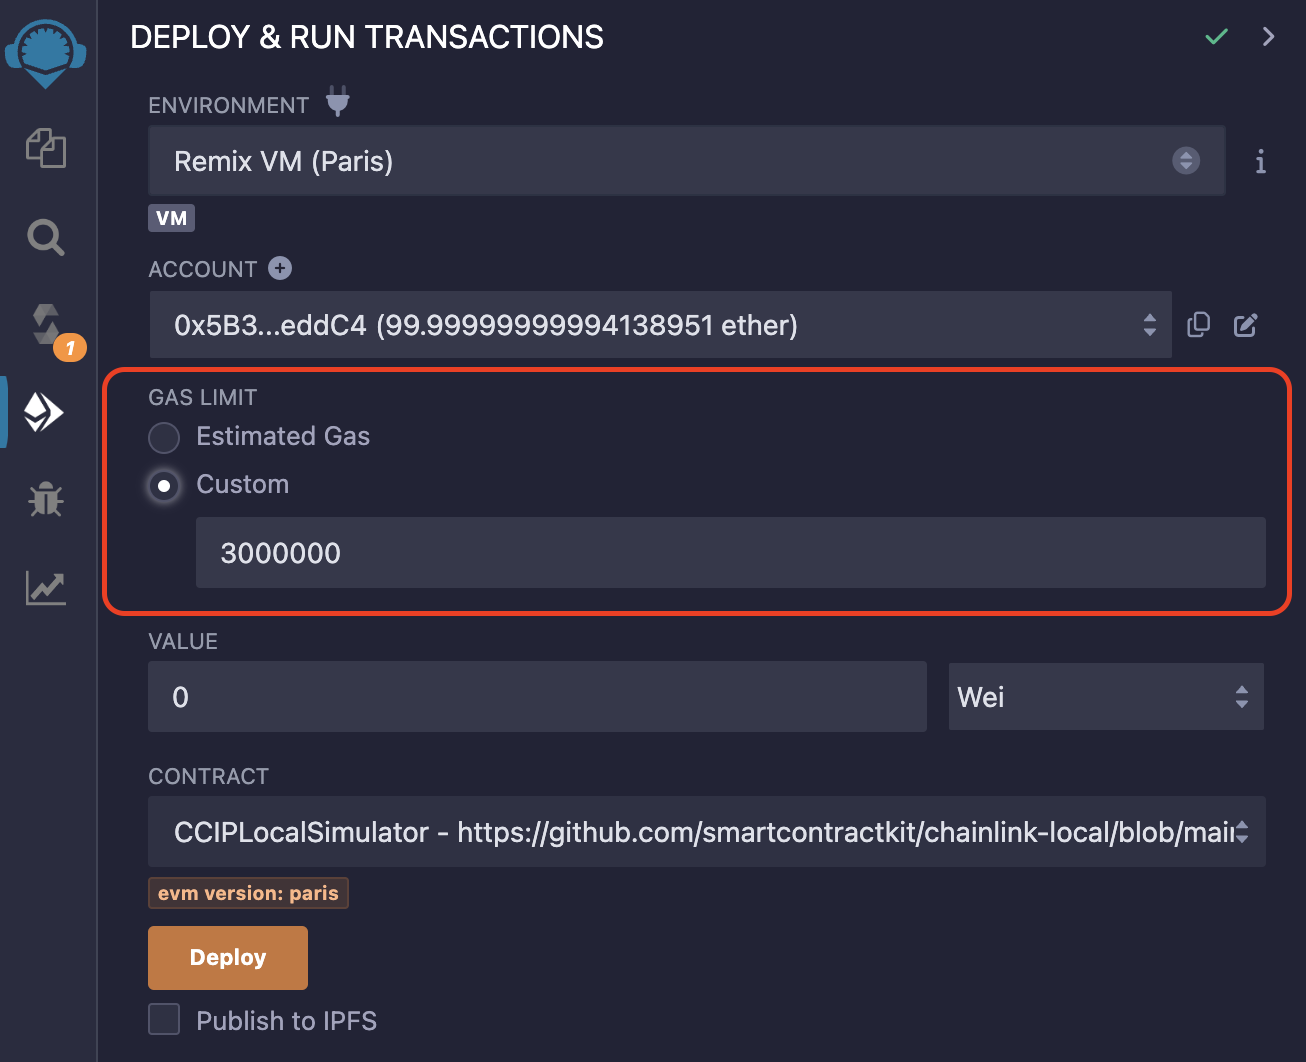Select the Custom gas limit radio button

click(164, 485)
